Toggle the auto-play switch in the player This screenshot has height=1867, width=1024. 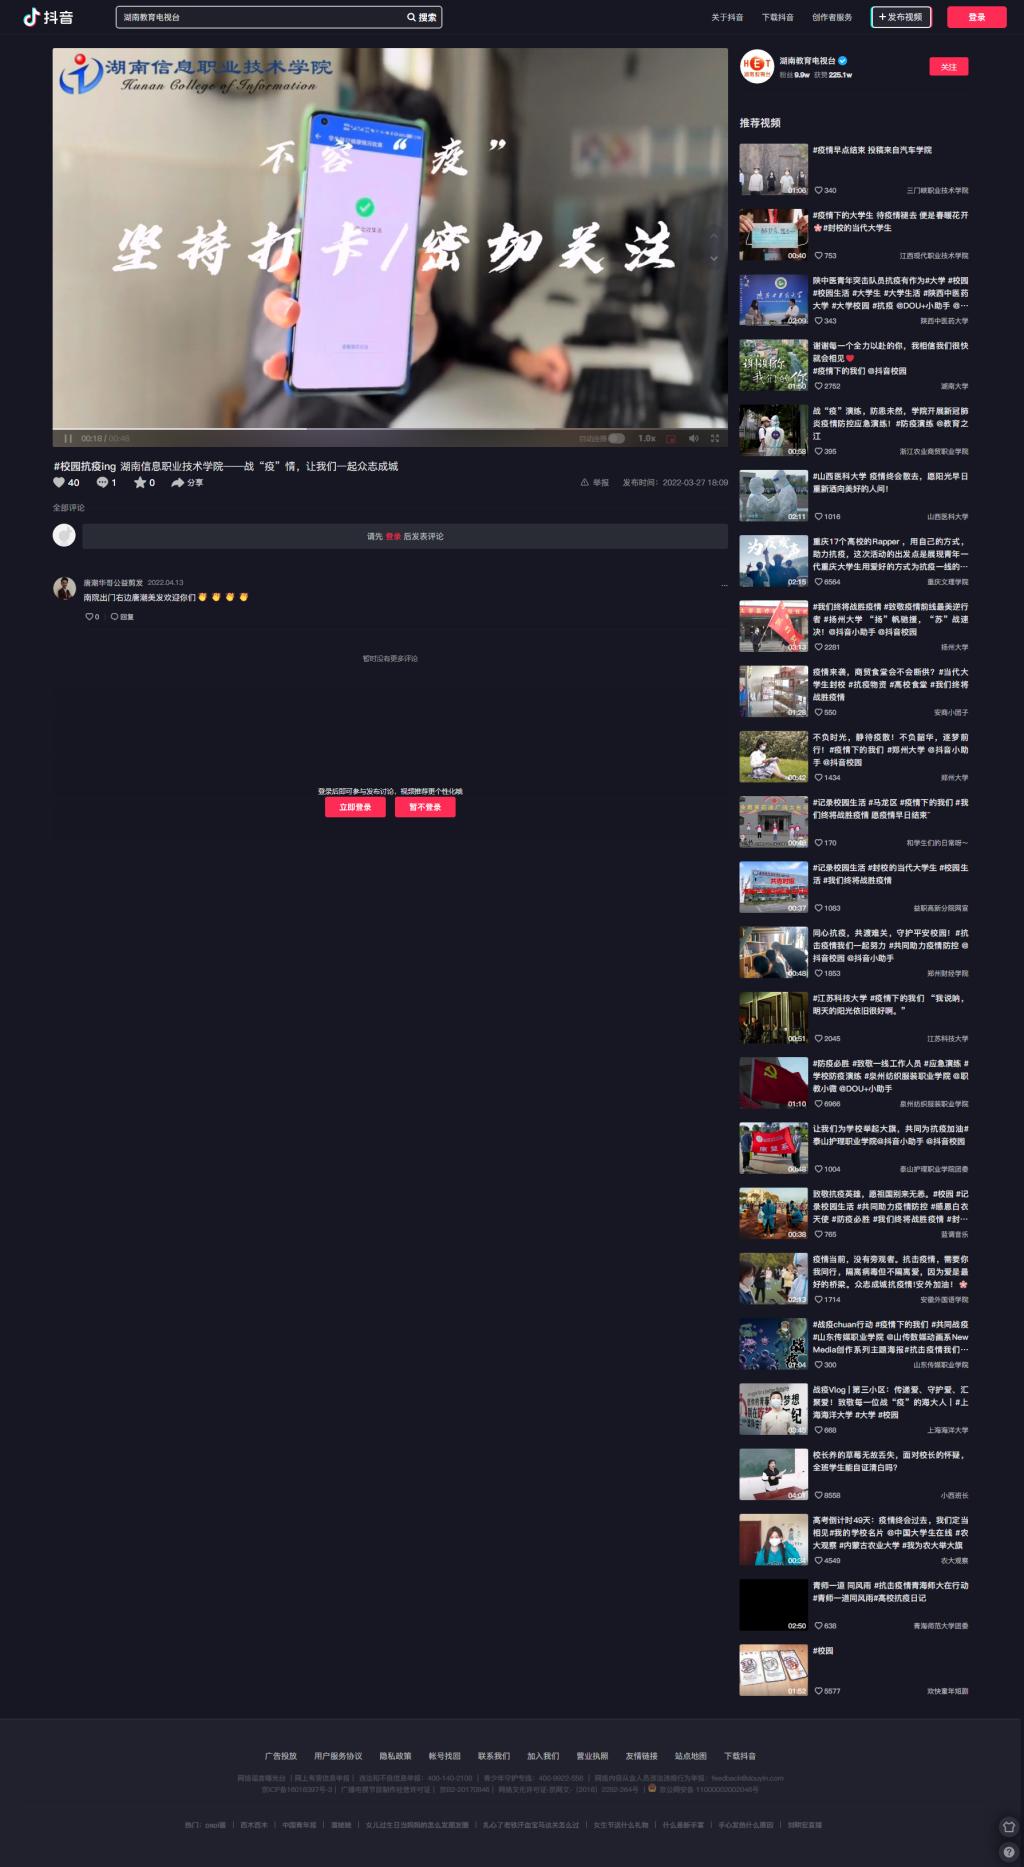[616, 438]
